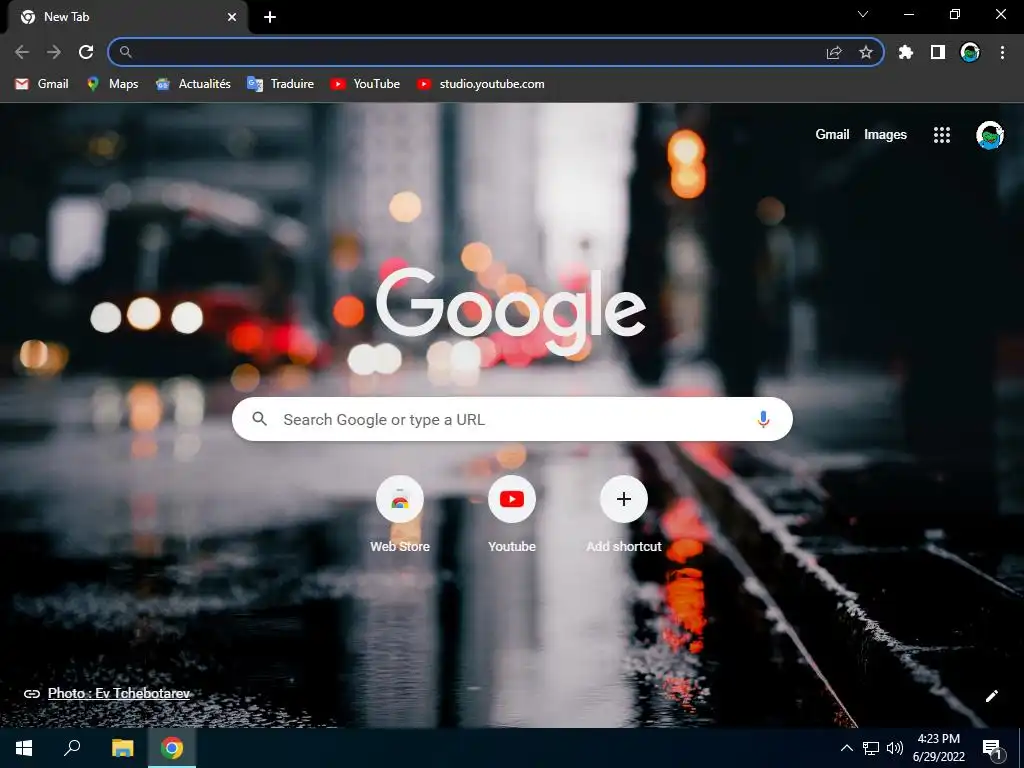Open Chrome's three-dot menu
The image size is (1024, 768).
tap(1002, 52)
